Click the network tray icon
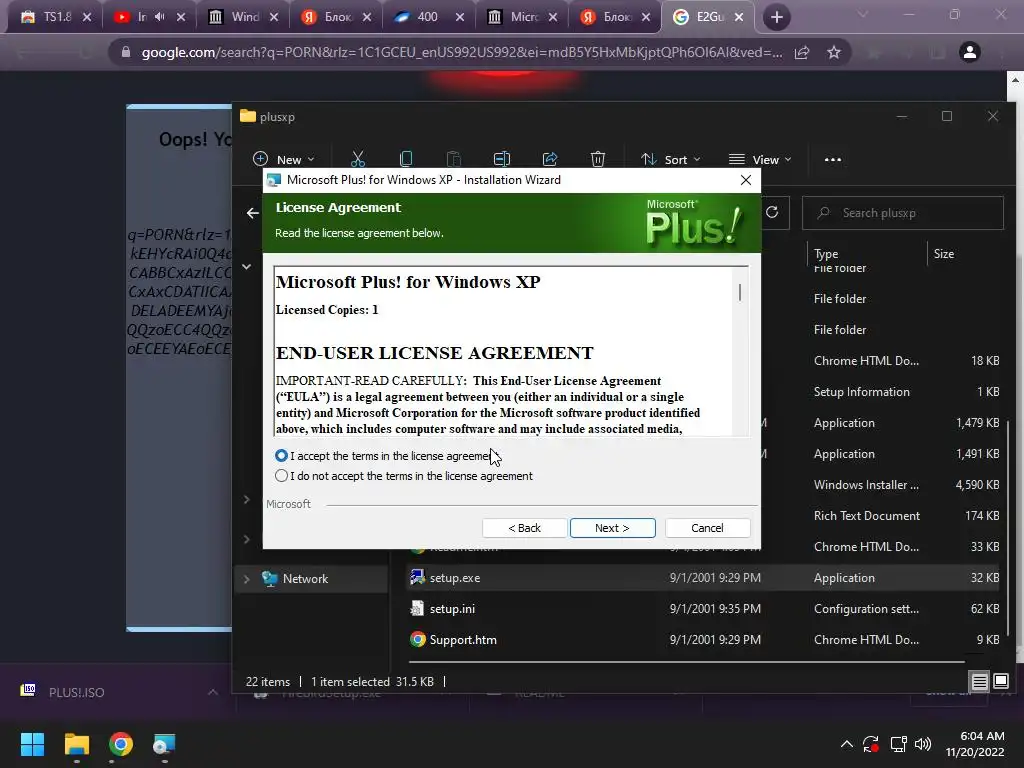This screenshot has width=1024, height=768. coord(899,744)
